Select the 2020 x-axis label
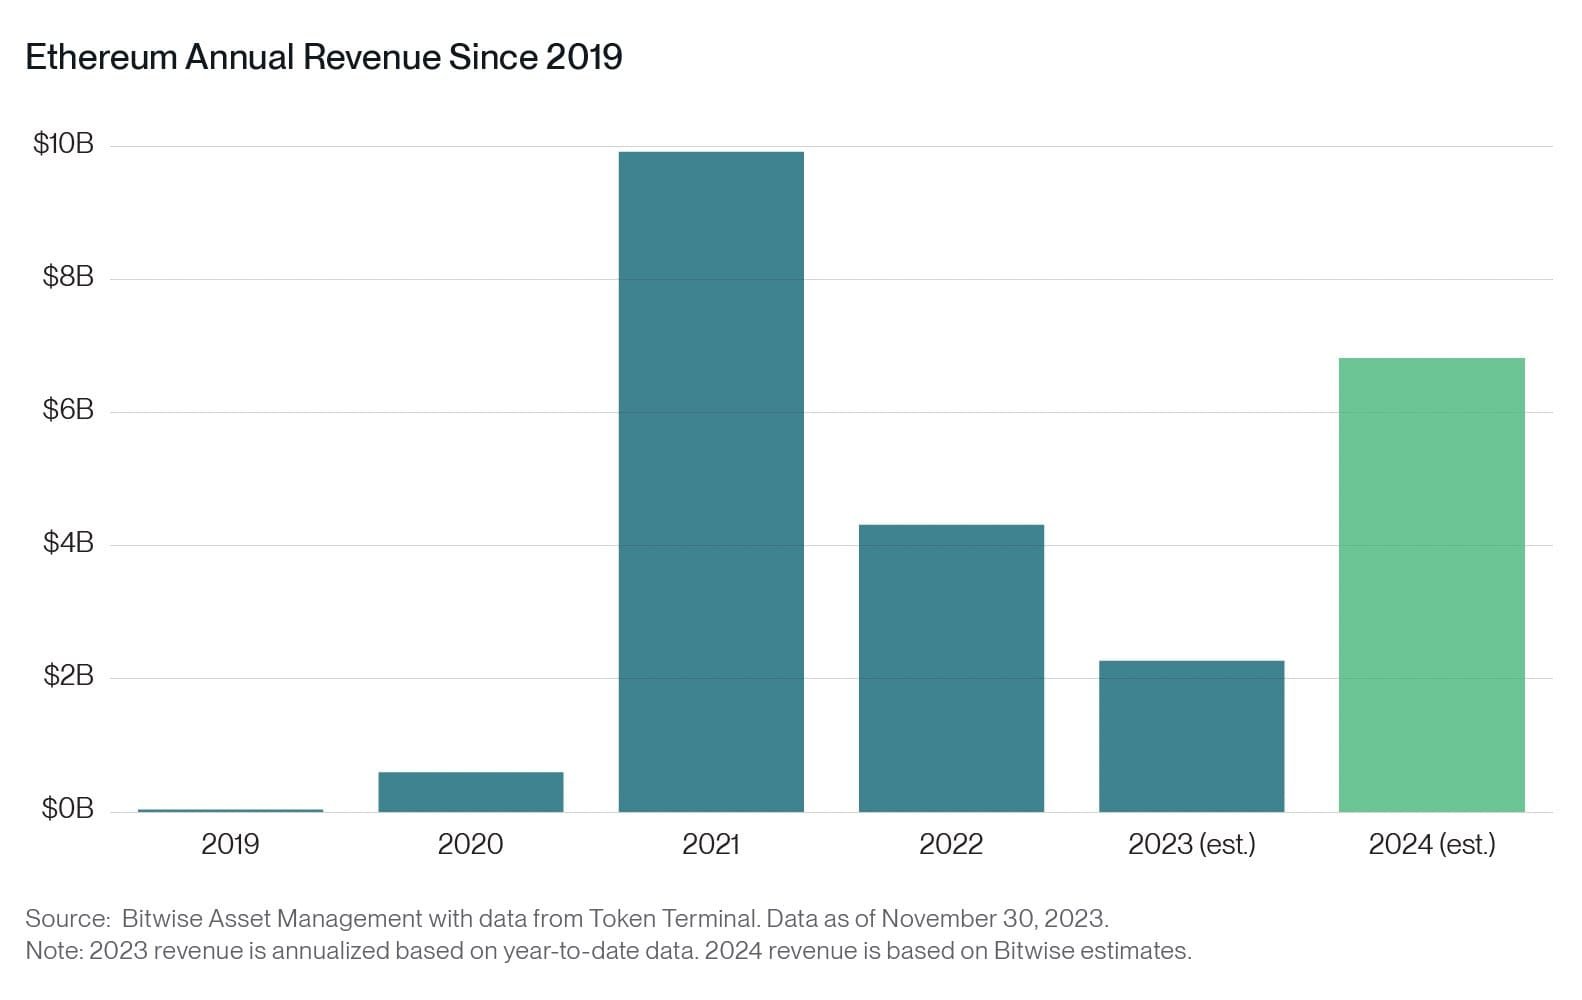 (x=470, y=844)
